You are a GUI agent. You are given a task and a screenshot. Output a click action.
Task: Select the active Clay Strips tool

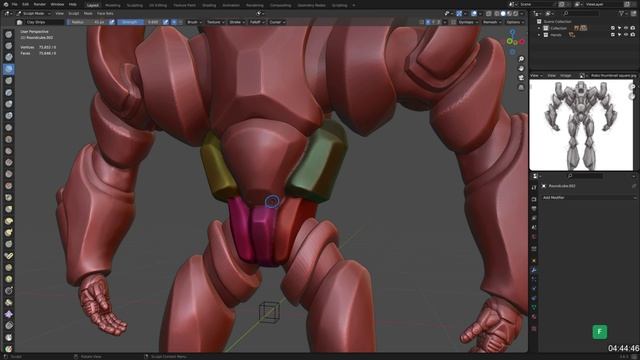(x=9, y=69)
